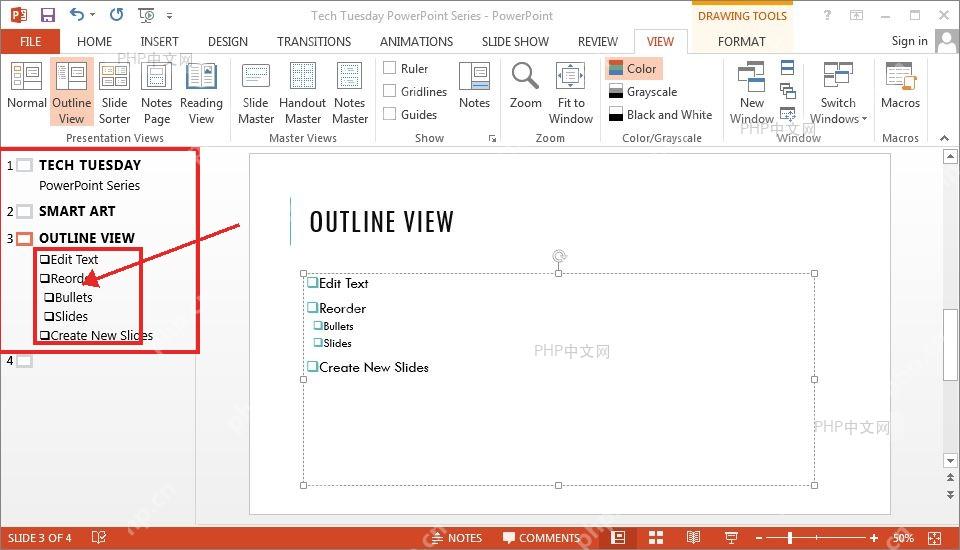Open Customize Quick Access Toolbar dropdown
The image size is (960, 550).
(169, 15)
